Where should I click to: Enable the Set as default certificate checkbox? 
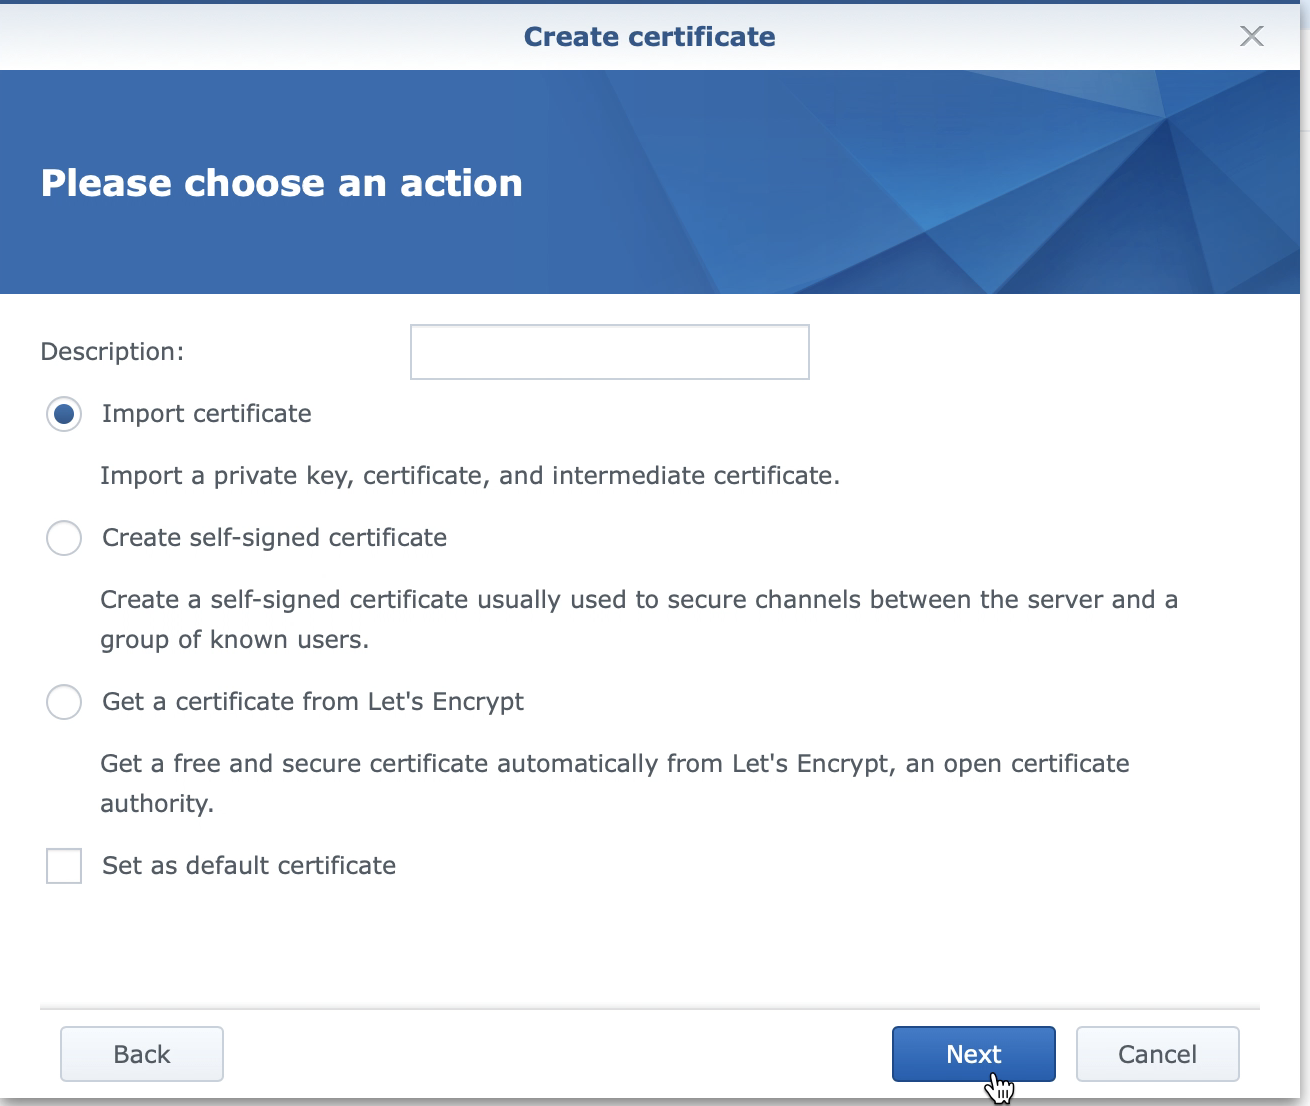point(64,866)
